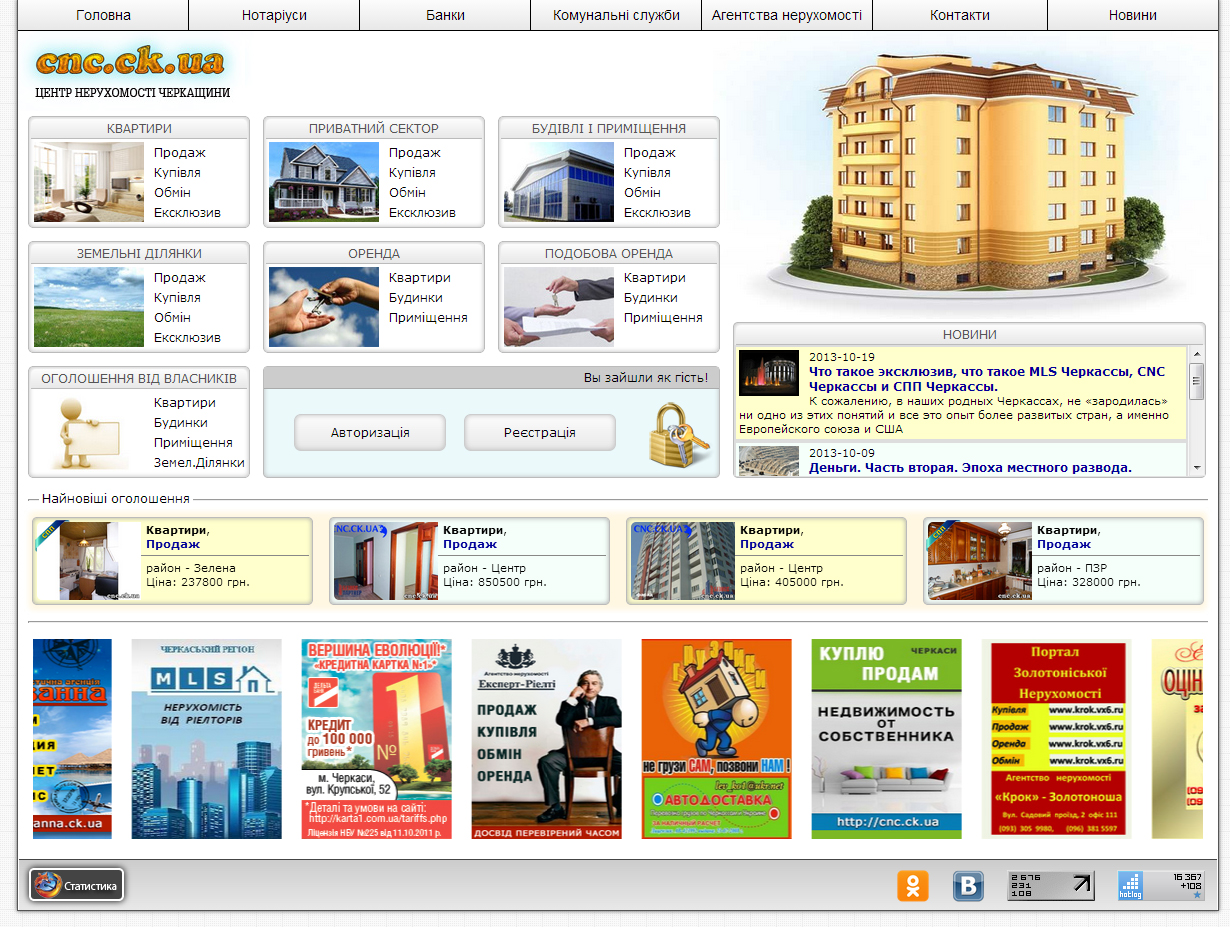Click the Експерт-Ріелті banner
Screen dimensions: 1230x927
(x=547, y=739)
